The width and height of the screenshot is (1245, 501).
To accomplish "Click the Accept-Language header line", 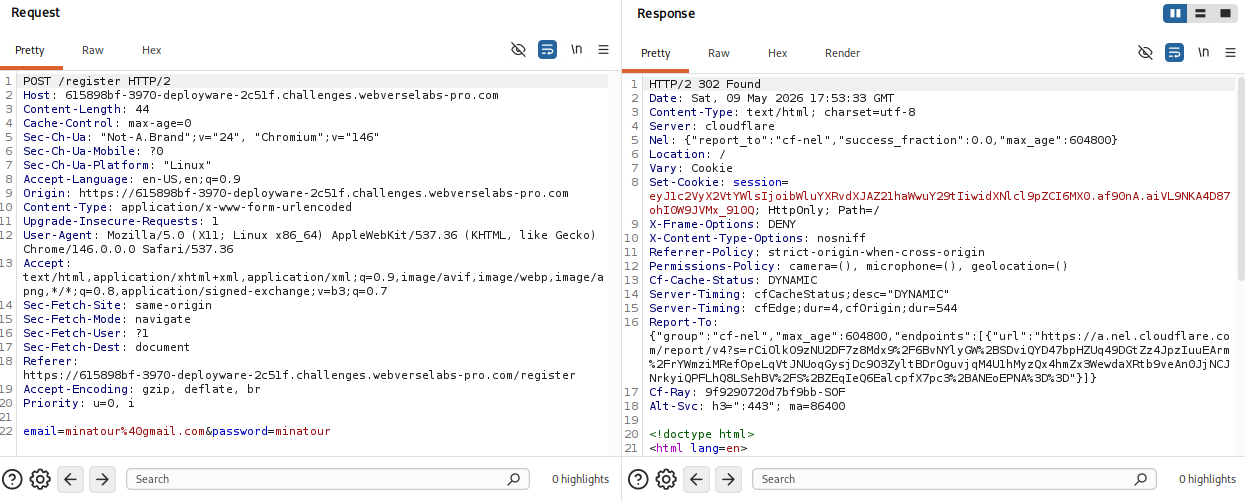I will pos(132,179).
